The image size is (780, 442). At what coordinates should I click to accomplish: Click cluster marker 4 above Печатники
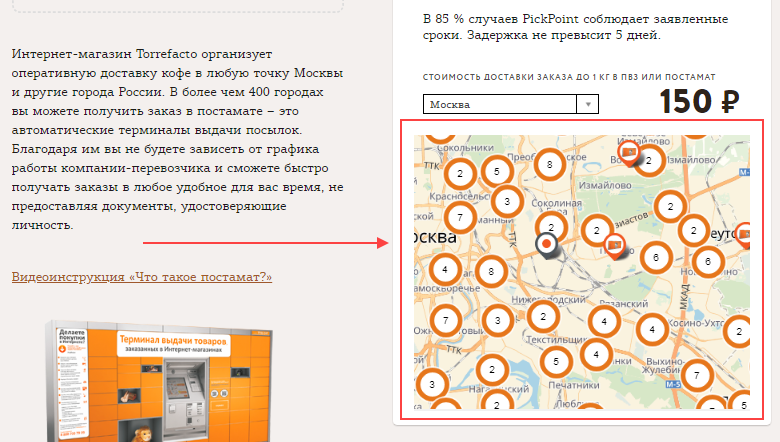click(x=596, y=354)
